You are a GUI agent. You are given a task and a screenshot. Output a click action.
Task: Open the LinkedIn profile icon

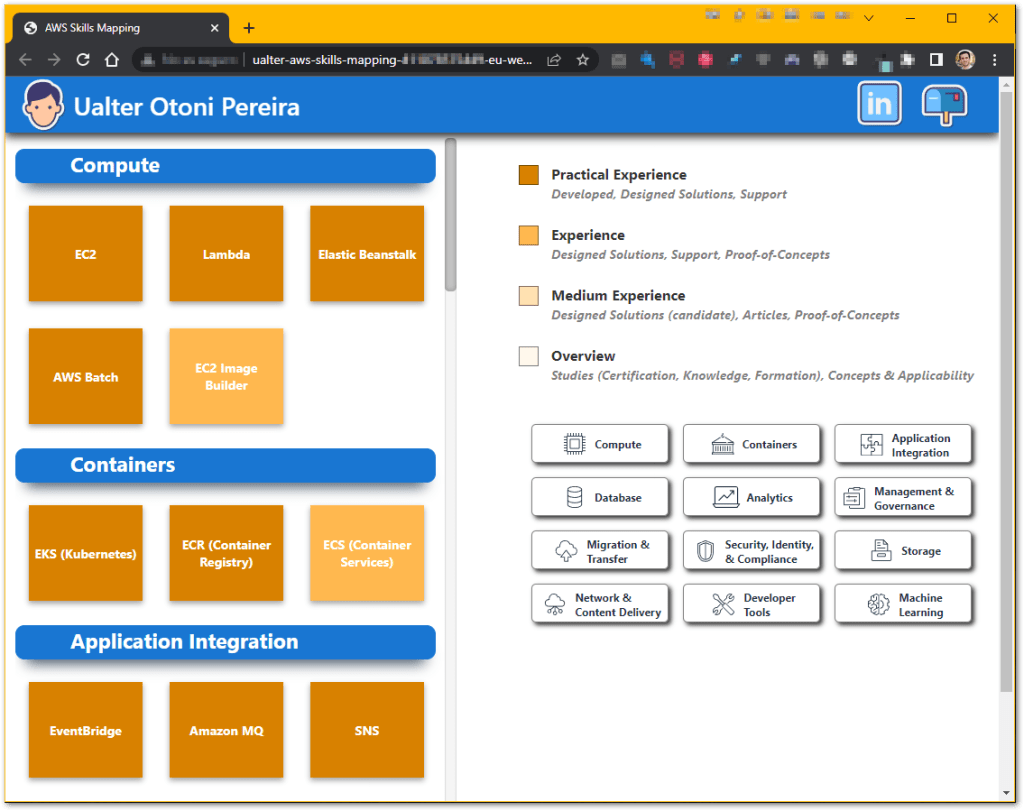tap(879, 104)
